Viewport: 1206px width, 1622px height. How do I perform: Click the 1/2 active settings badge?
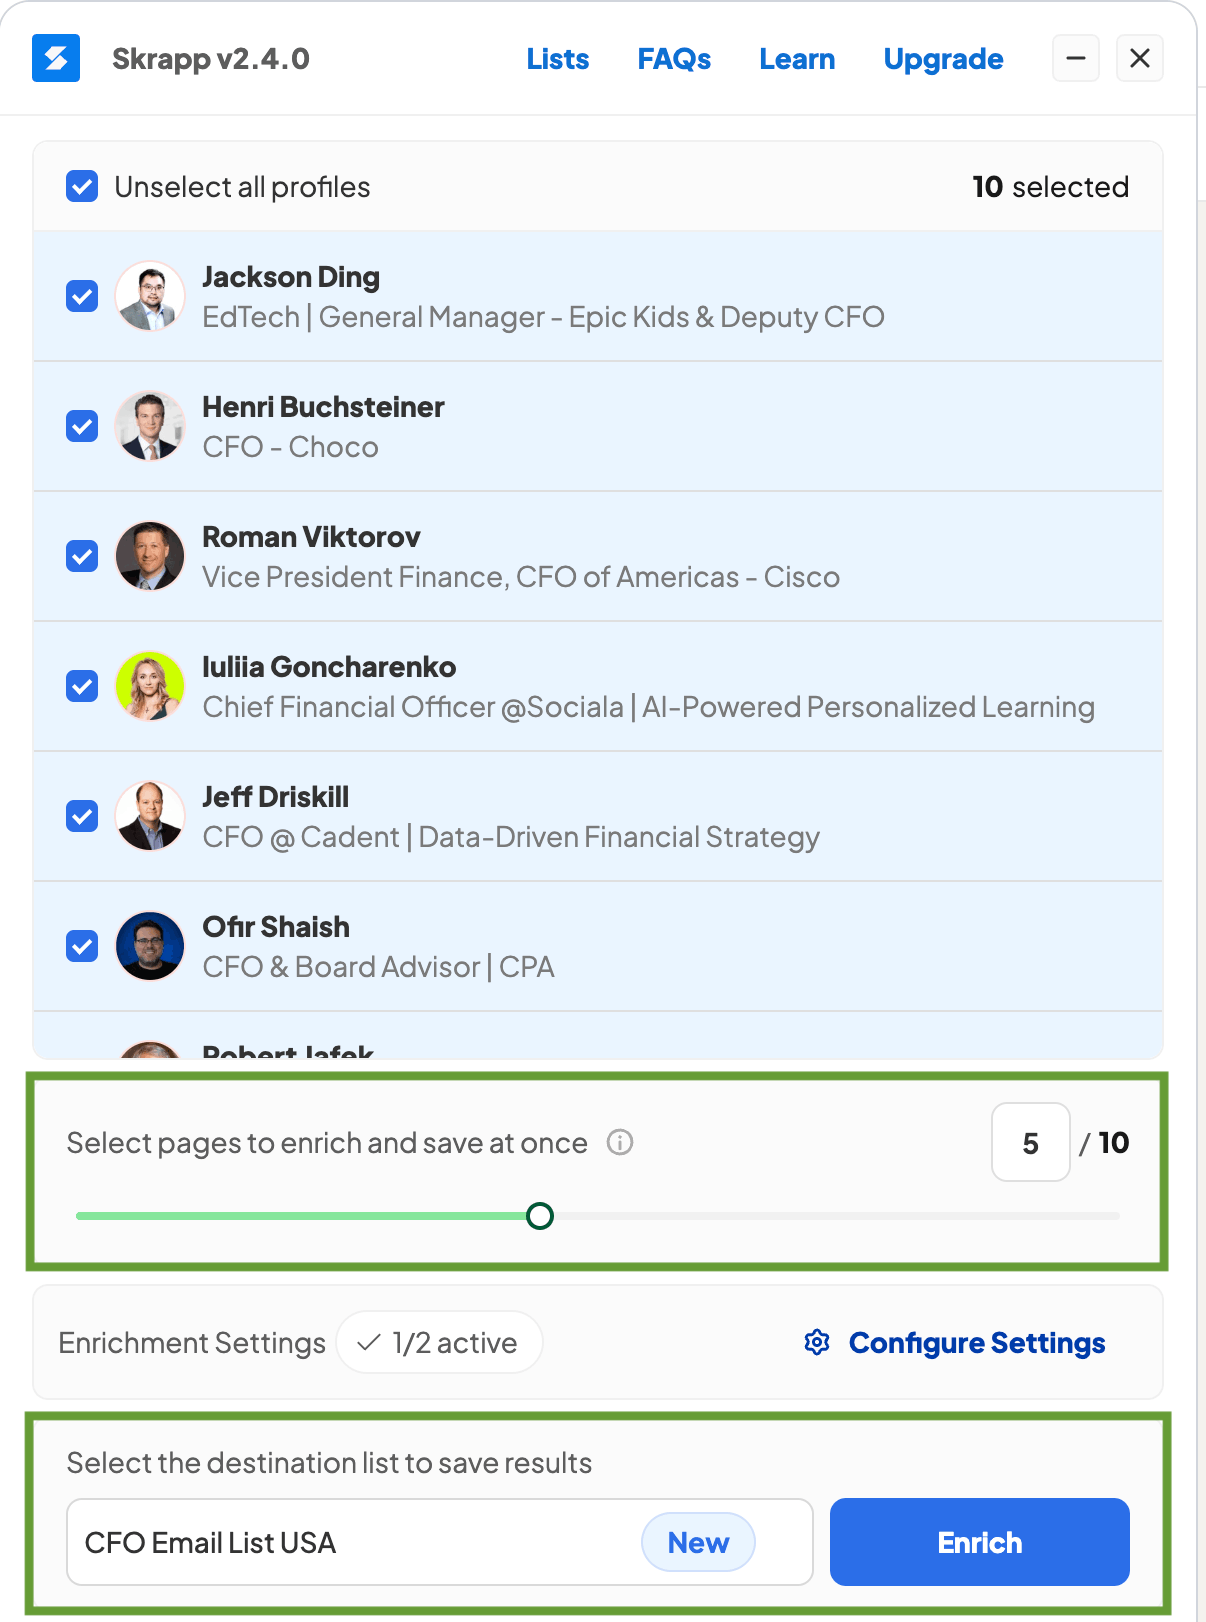[440, 1342]
